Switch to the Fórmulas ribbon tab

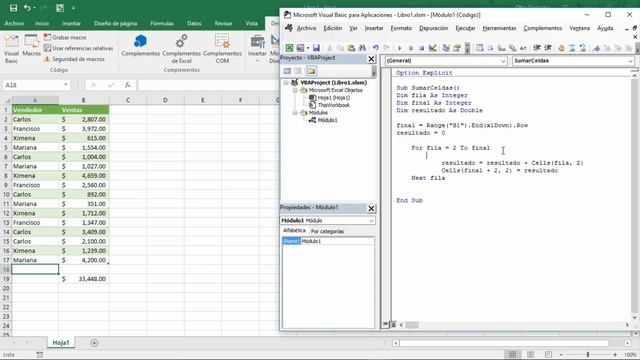[x=162, y=24]
